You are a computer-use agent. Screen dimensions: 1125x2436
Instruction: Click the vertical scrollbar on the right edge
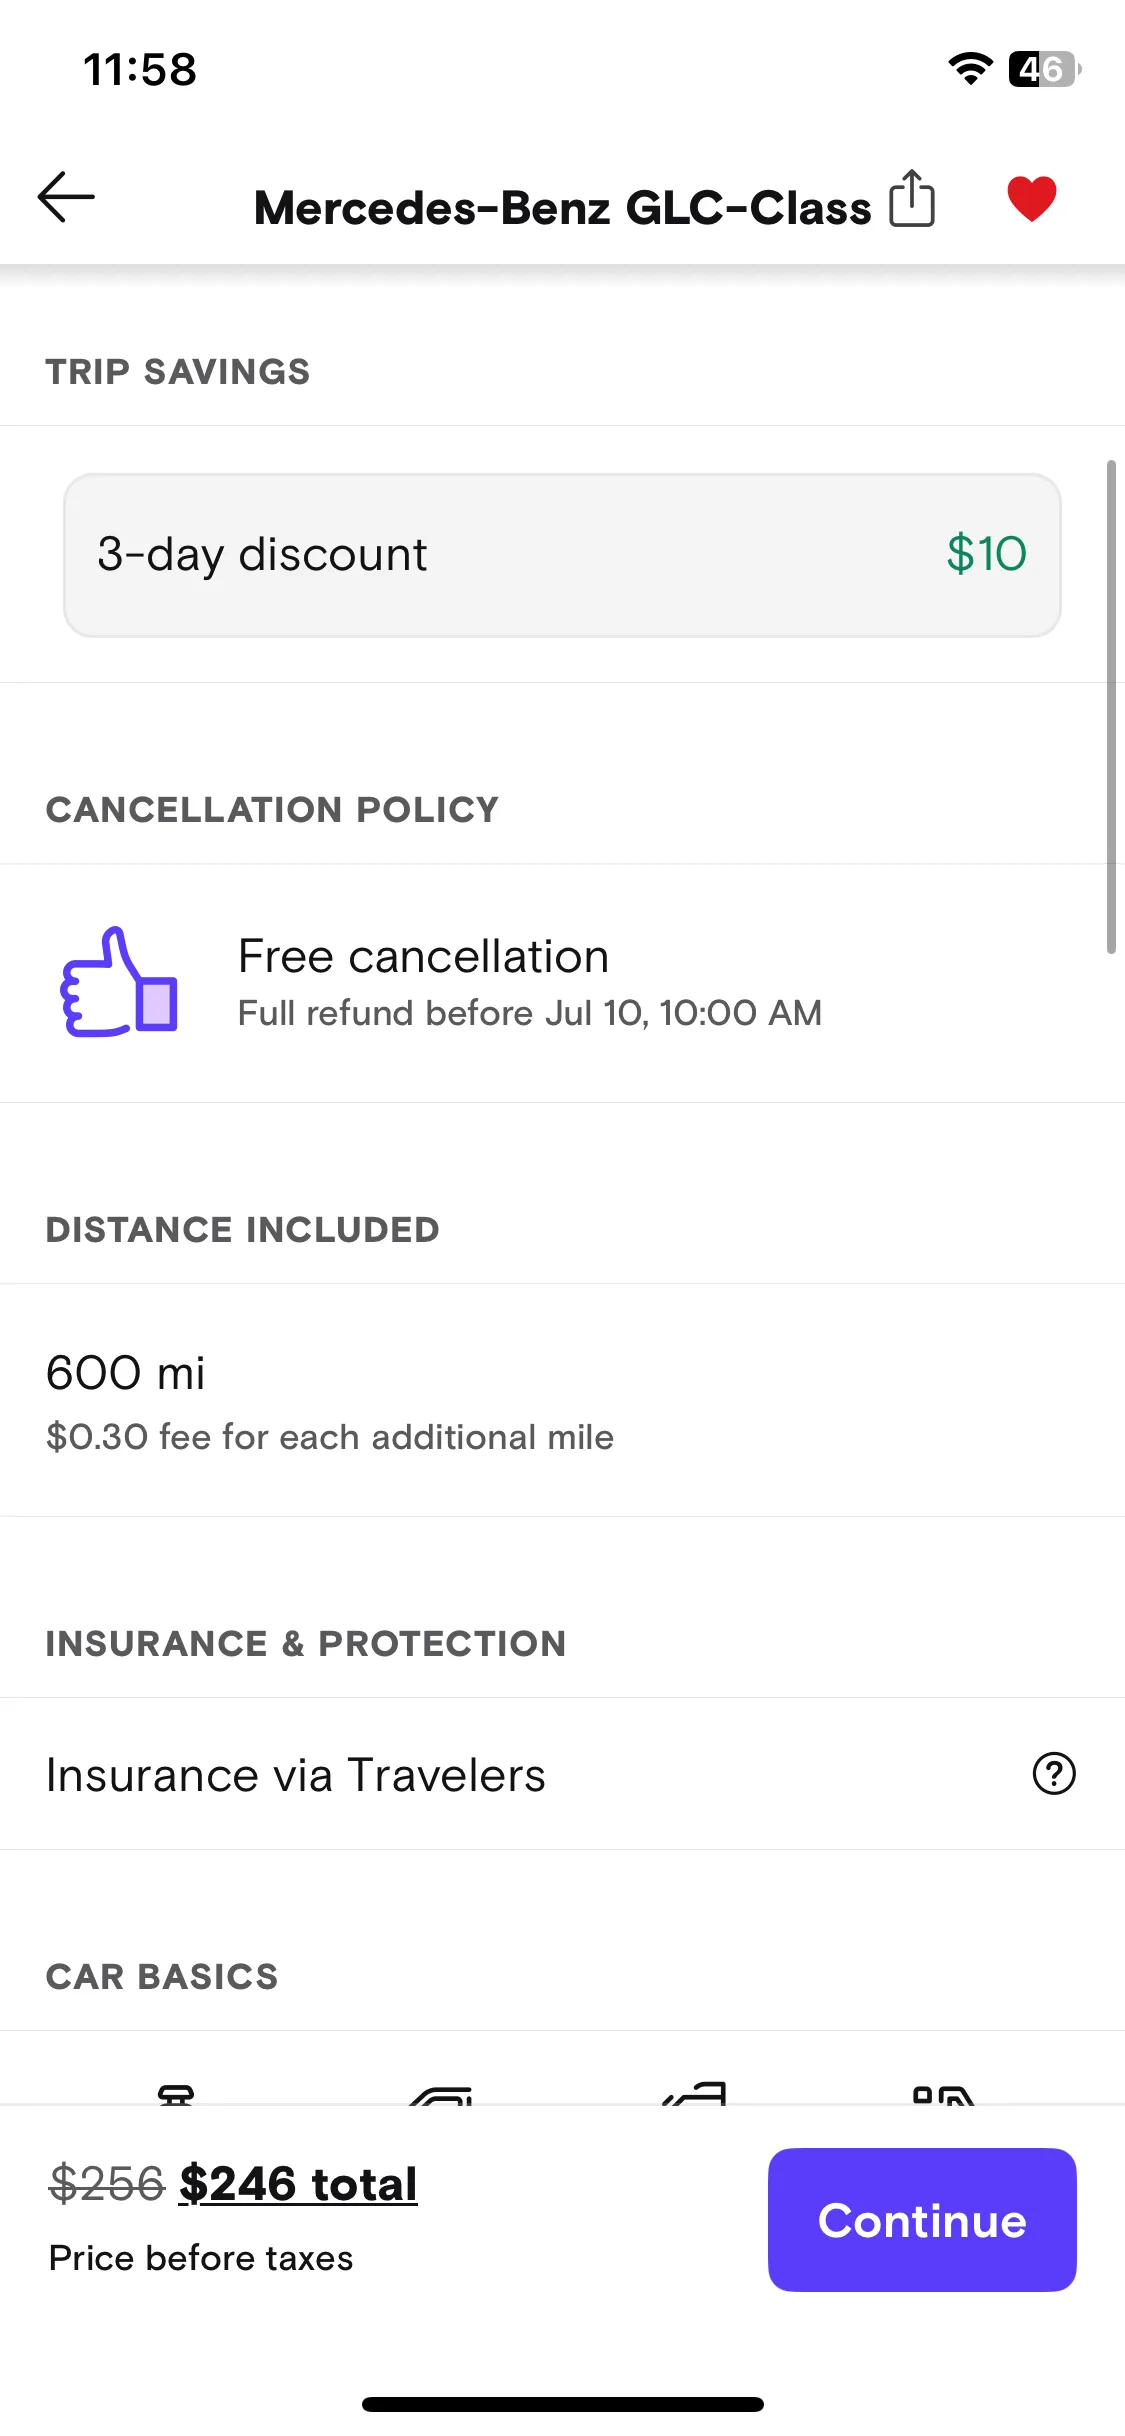click(1110, 707)
